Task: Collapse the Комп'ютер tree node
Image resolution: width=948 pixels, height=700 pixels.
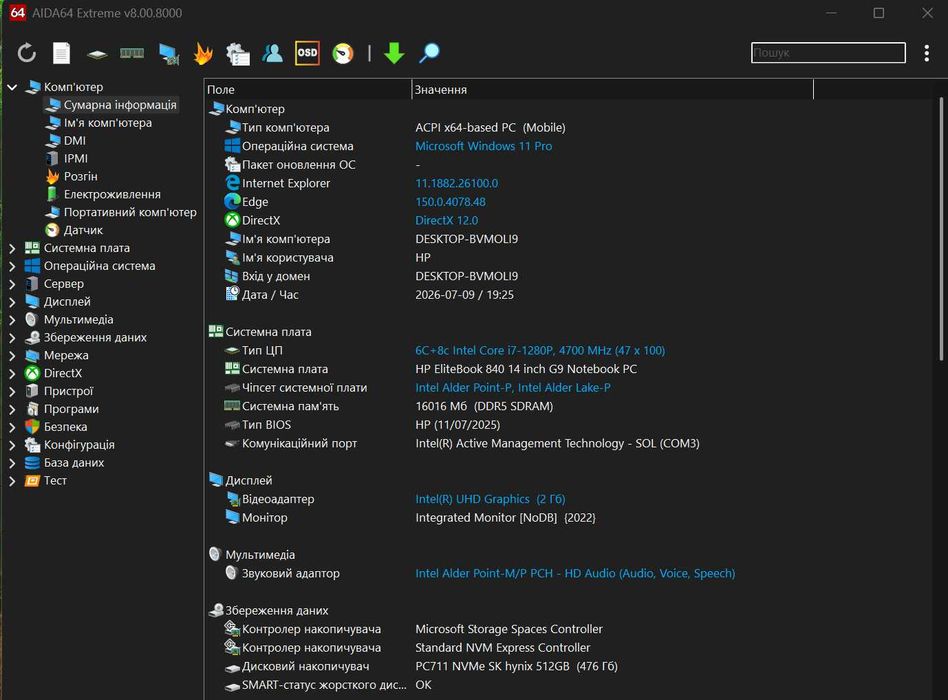Action: click(12, 87)
